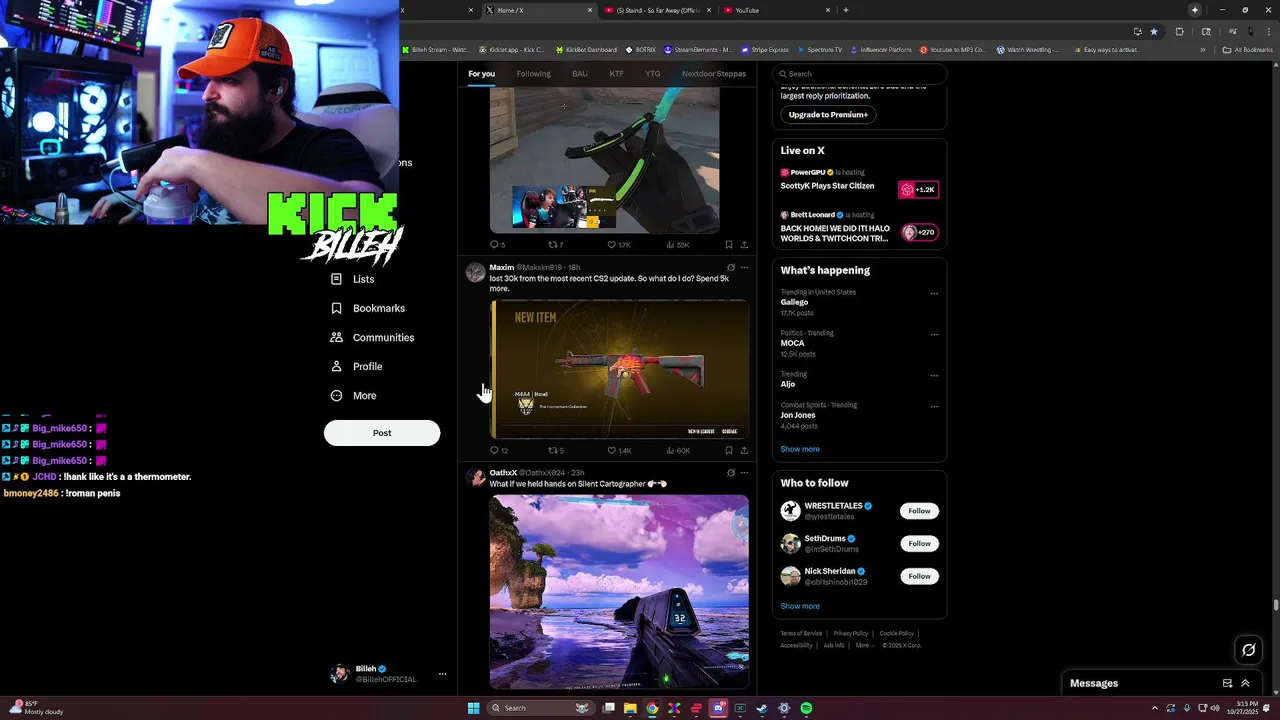1280x720 pixels.
Task: Open options for Jon Jones trend
Action: 934,407
